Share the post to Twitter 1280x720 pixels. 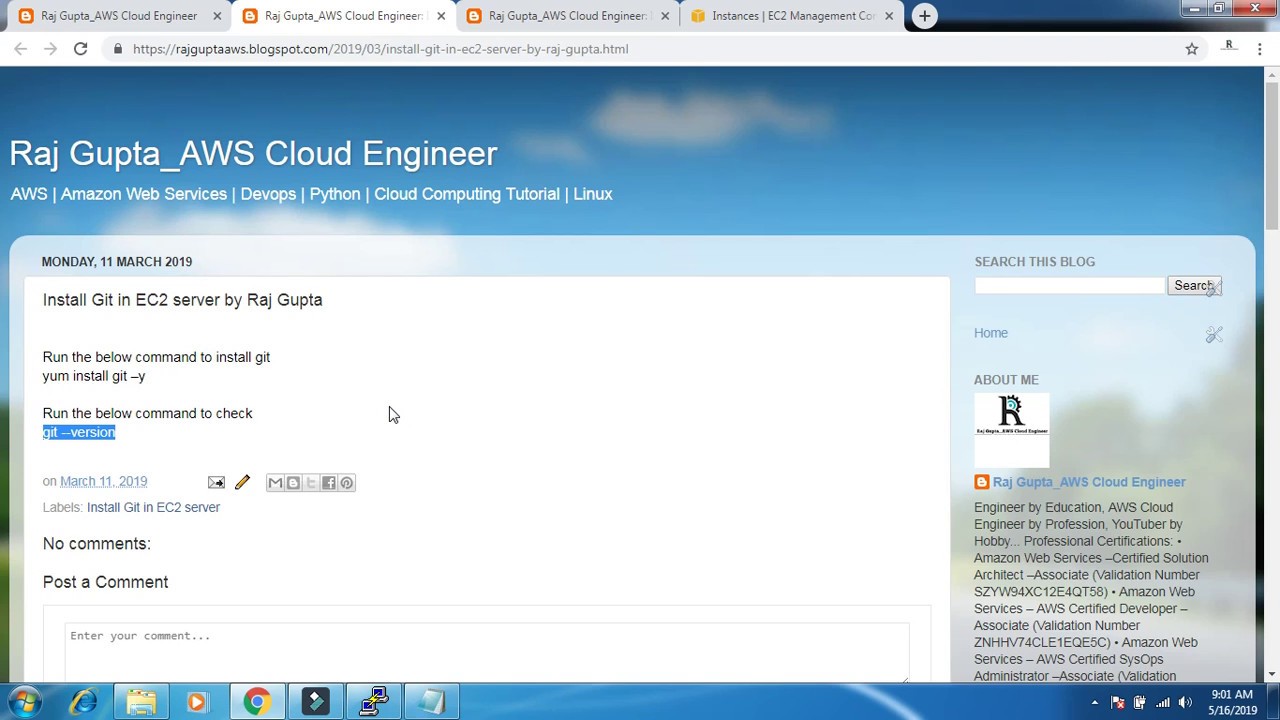pos(311,483)
